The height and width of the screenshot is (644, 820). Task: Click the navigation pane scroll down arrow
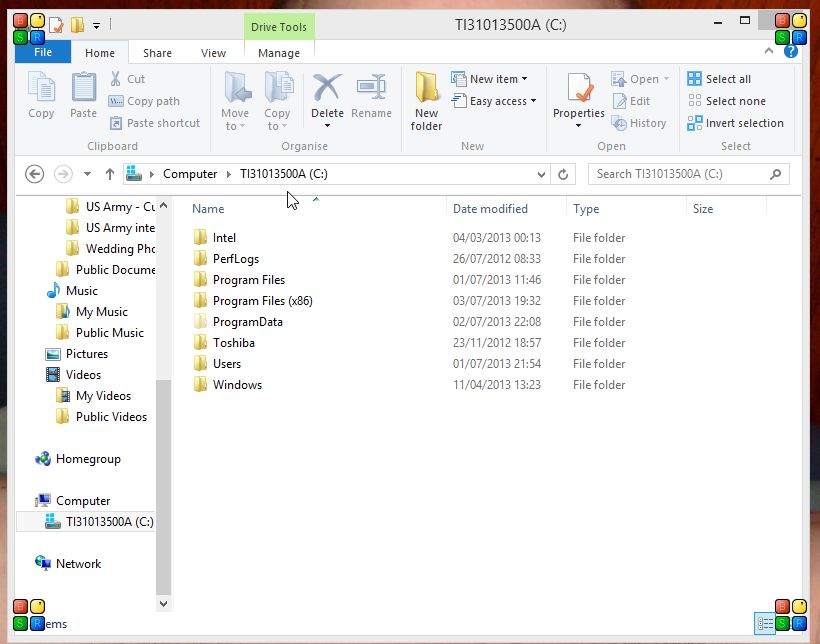[163, 604]
